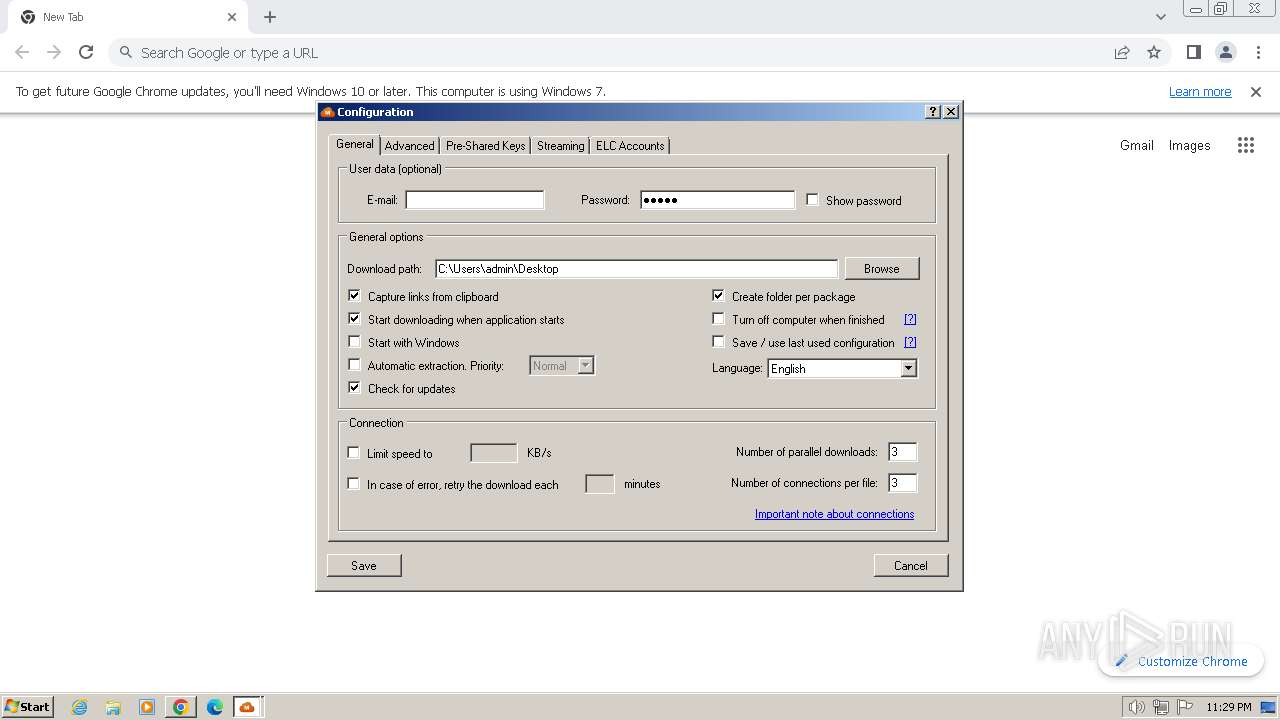Enable retry download on error checkbox
This screenshot has width=1280, height=720.
point(353,484)
